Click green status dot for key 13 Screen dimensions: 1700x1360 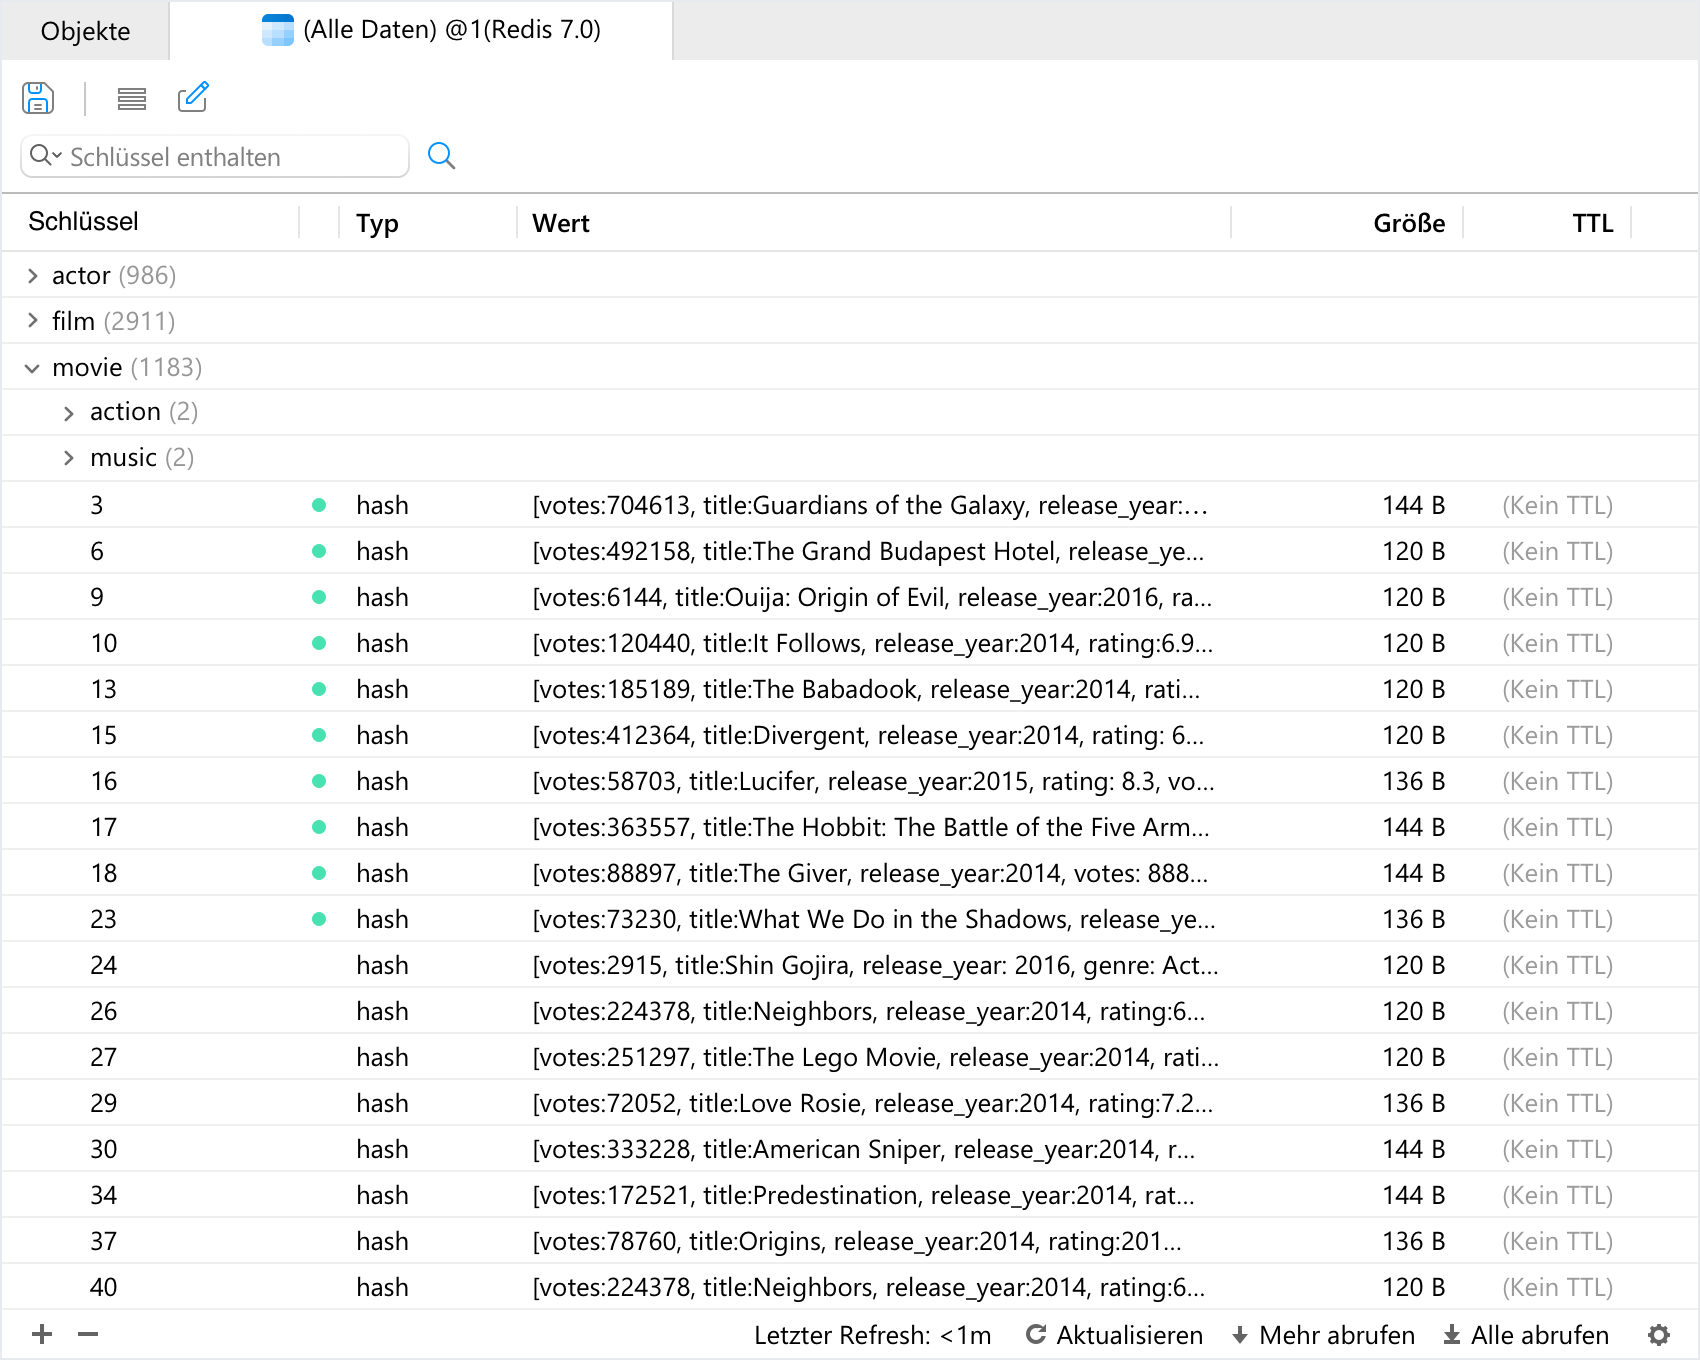point(319,689)
